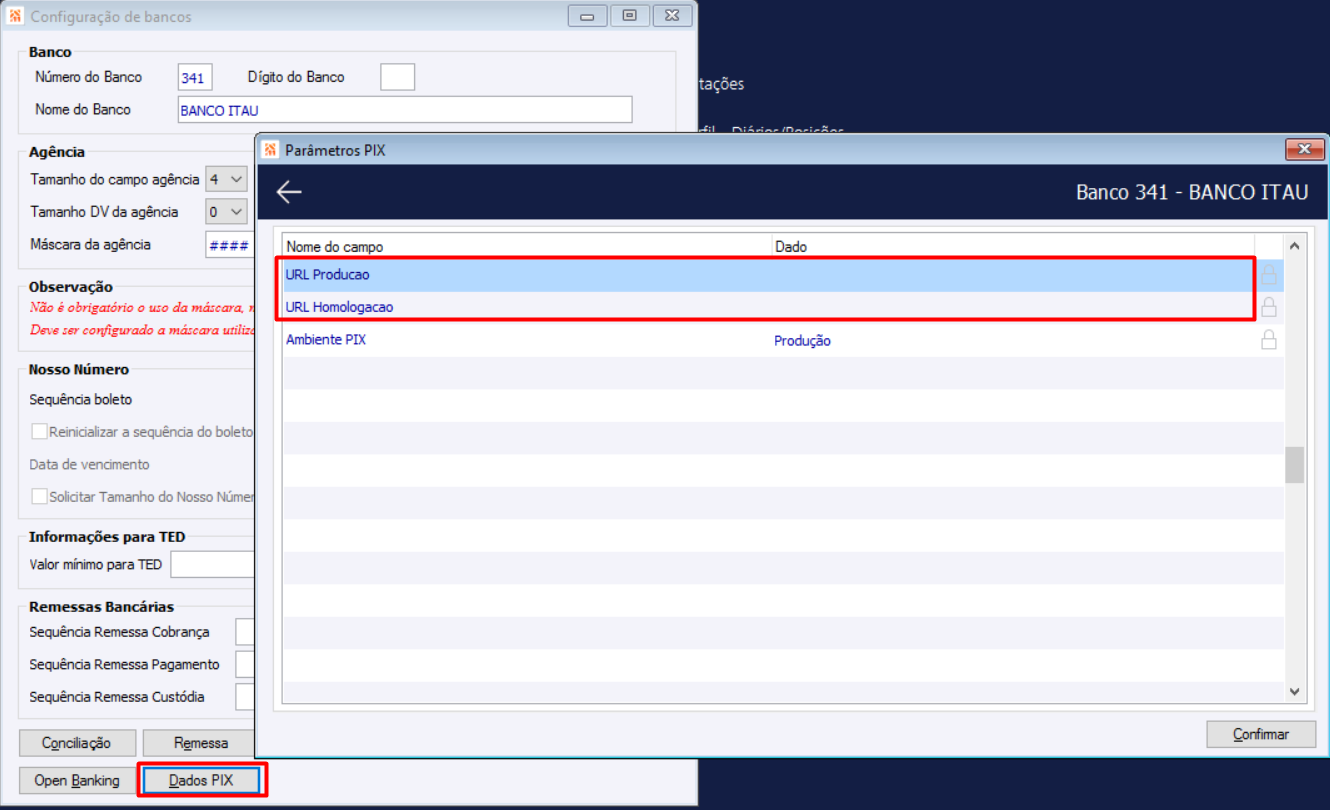Click the Nome do campo column header
1330x810 pixels.
(x=527, y=246)
